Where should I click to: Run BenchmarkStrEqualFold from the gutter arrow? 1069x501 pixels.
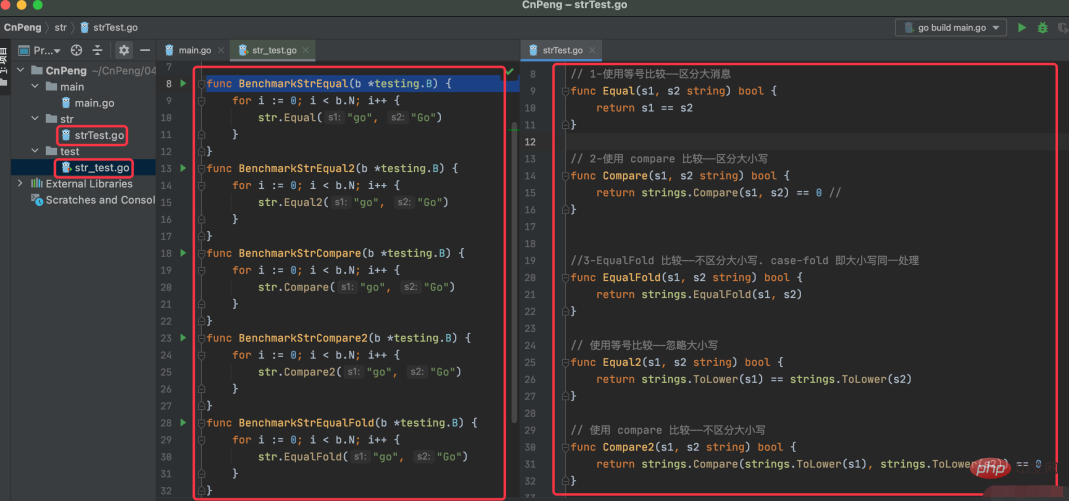click(183, 423)
